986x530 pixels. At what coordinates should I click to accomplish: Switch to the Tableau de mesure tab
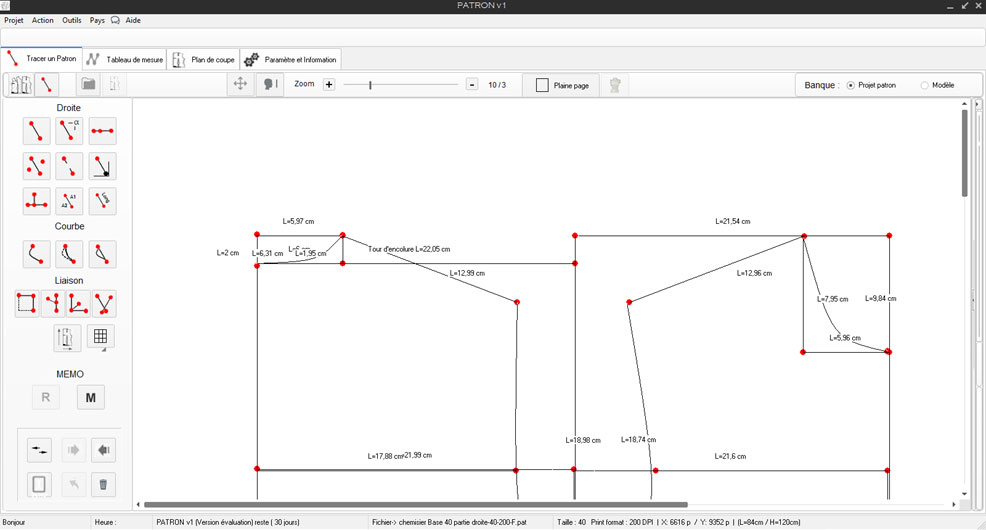pos(125,59)
